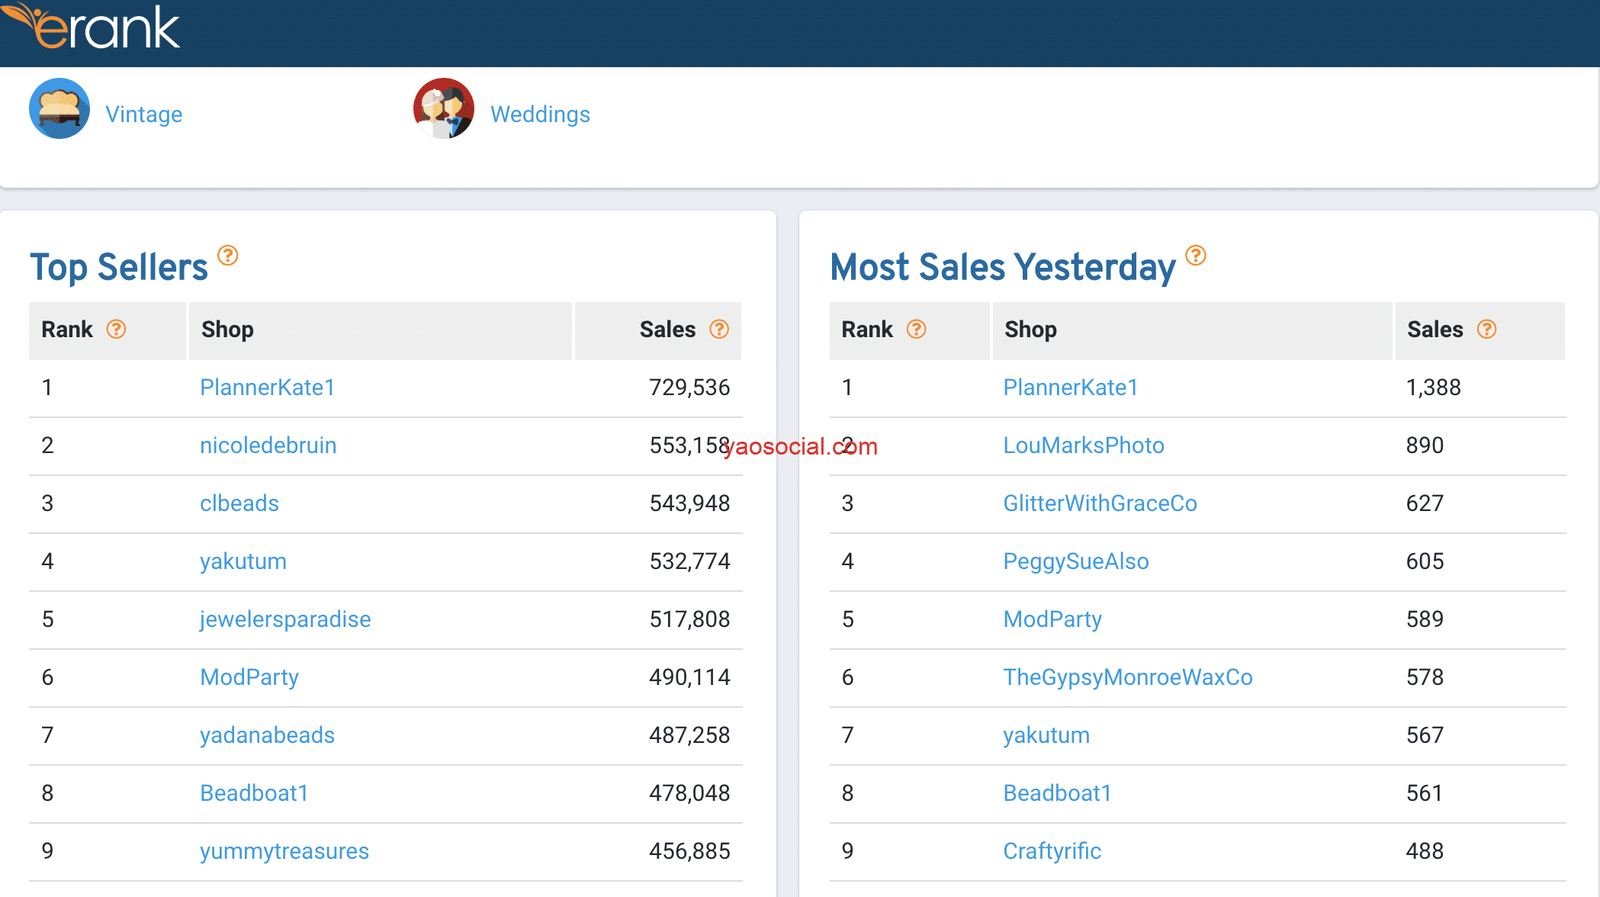This screenshot has width=1600, height=897.
Task: Click Rank help icon in Most Sales Yesterday table
Action: 916,330
